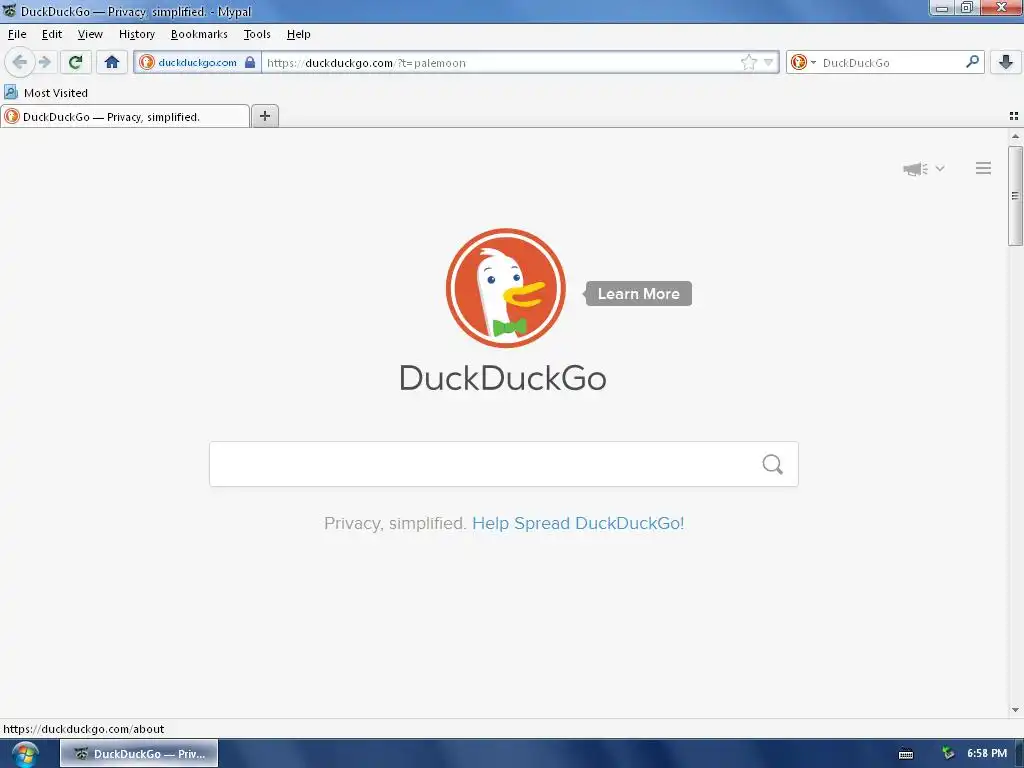The width and height of the screenshot is (1024, 768).
Task: Open a new tab with plus button
Action: coord(264,116)
